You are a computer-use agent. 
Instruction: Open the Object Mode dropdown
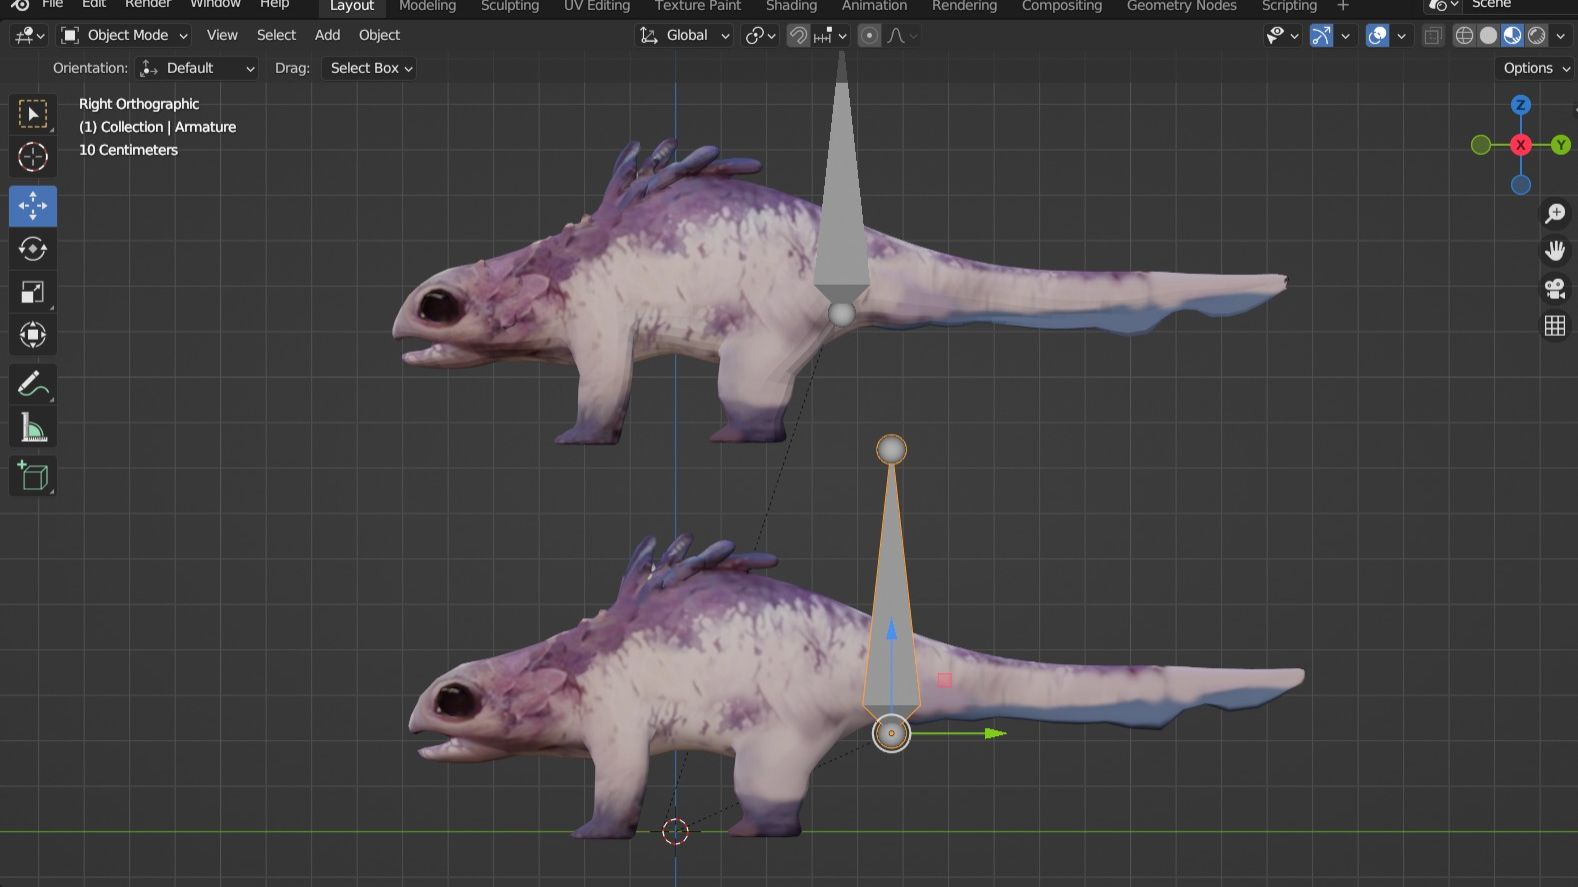(x=124, y=35)
